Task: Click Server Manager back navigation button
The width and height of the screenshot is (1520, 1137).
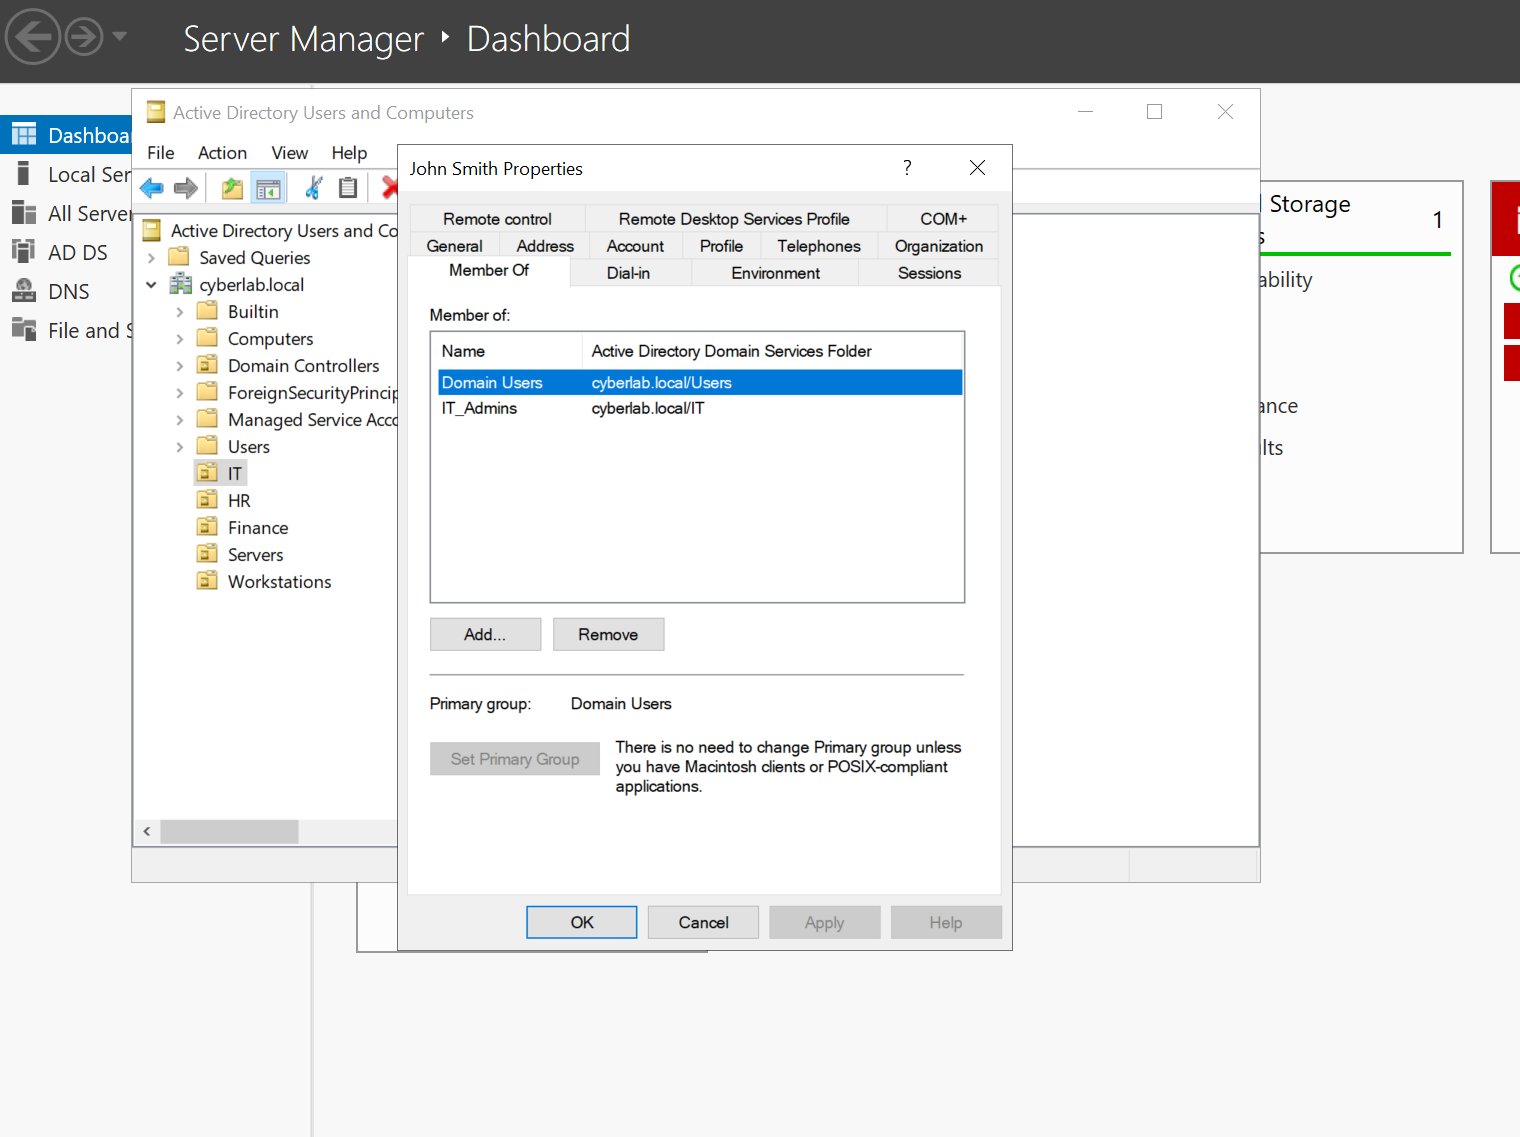Action: tap(32, 38)
